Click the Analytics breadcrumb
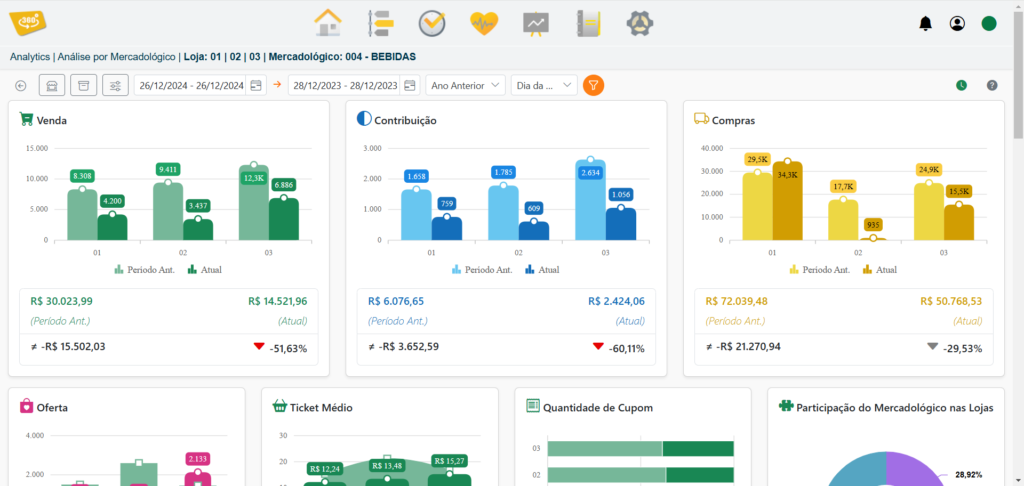Viewport: 1024px width, 486px height. pos(29,57)
